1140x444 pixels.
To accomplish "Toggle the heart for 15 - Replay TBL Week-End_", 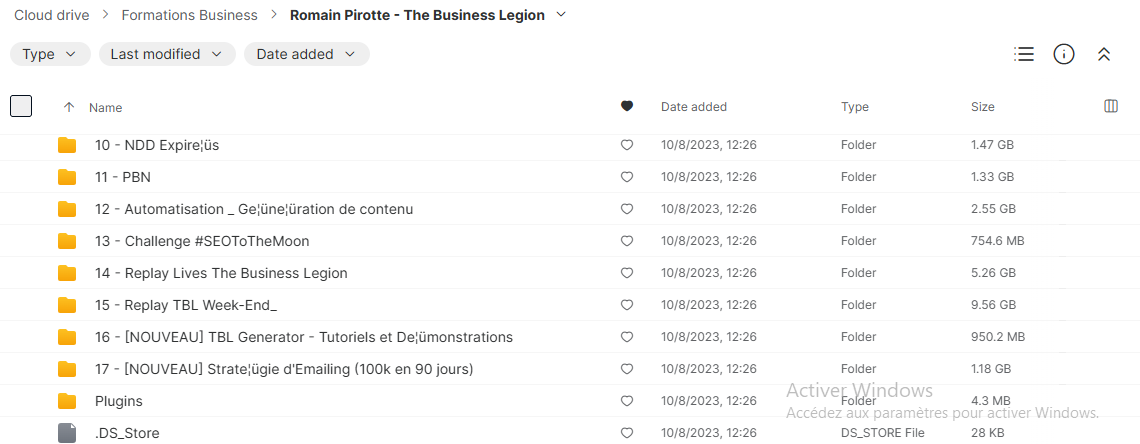I will (x=627, y=305).
